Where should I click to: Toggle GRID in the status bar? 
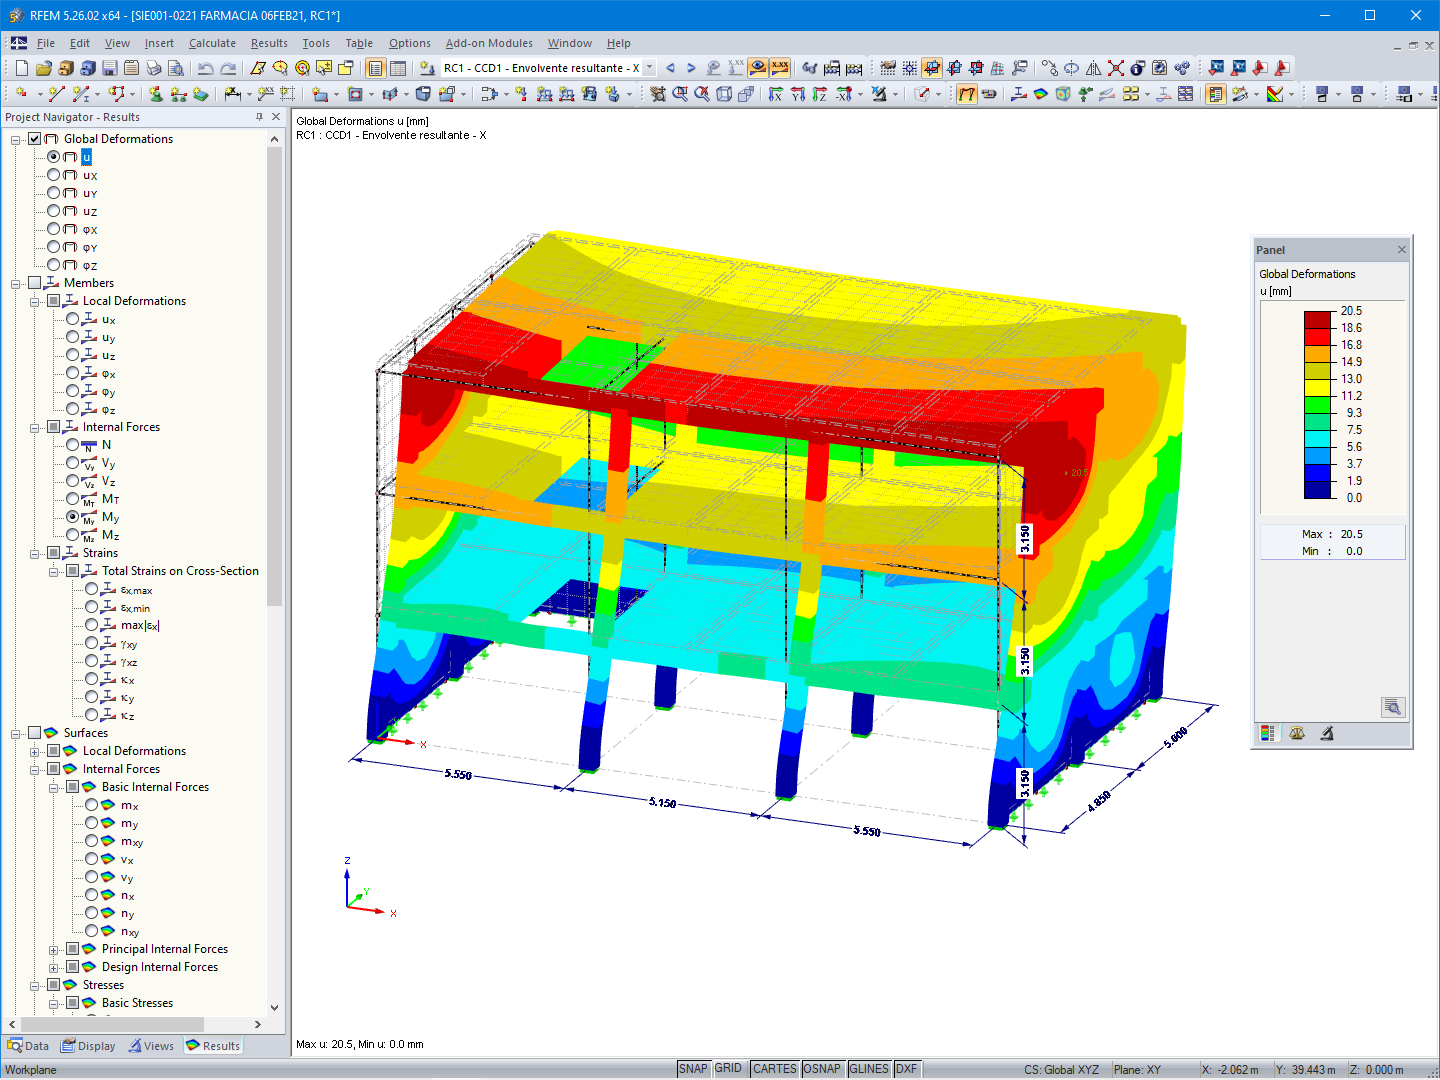point(729,1068)
